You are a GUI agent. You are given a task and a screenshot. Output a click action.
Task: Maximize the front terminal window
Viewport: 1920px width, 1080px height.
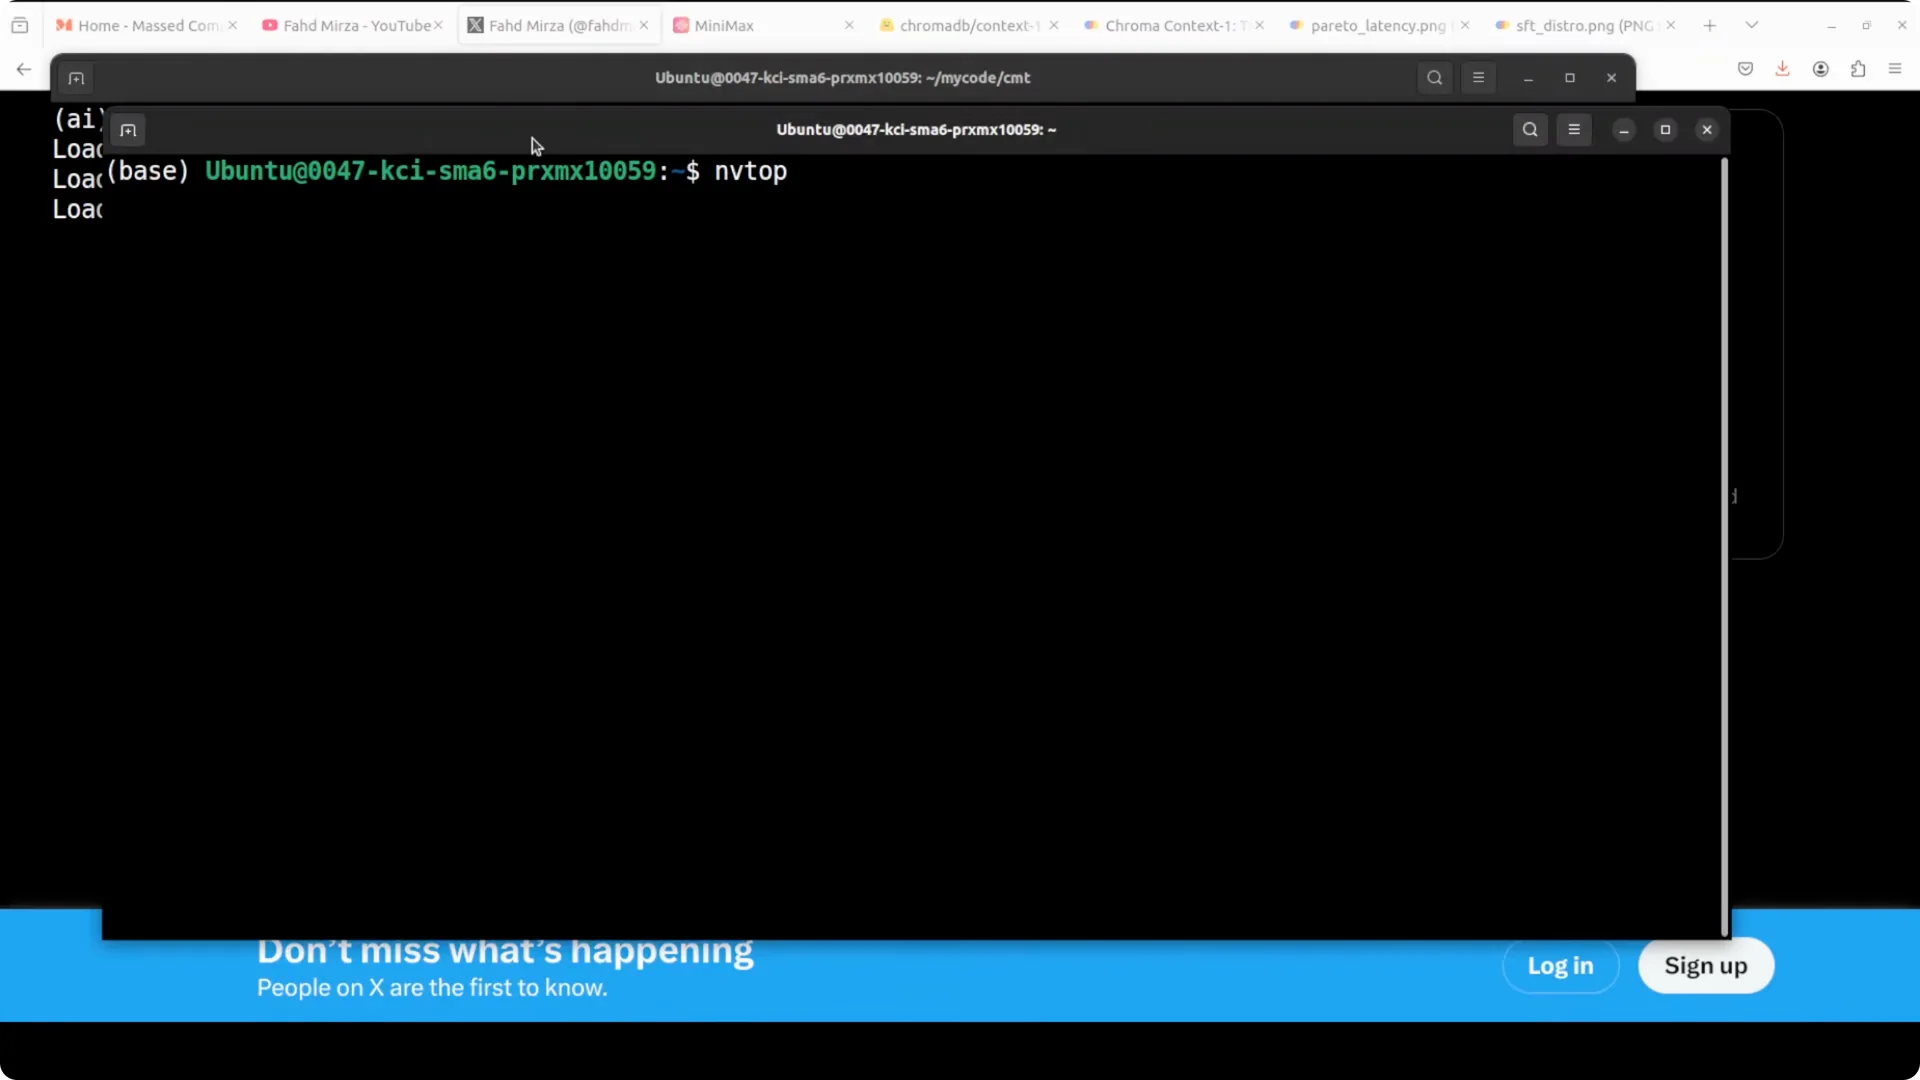(1665, 130)
